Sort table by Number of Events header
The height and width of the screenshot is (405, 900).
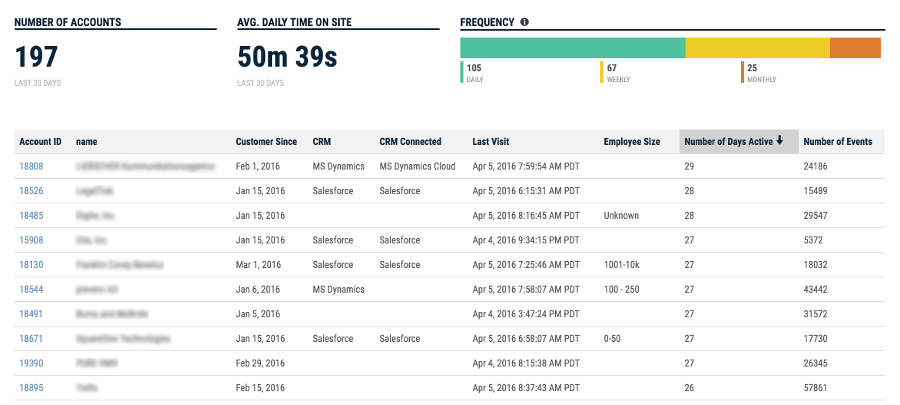[837, 142]
